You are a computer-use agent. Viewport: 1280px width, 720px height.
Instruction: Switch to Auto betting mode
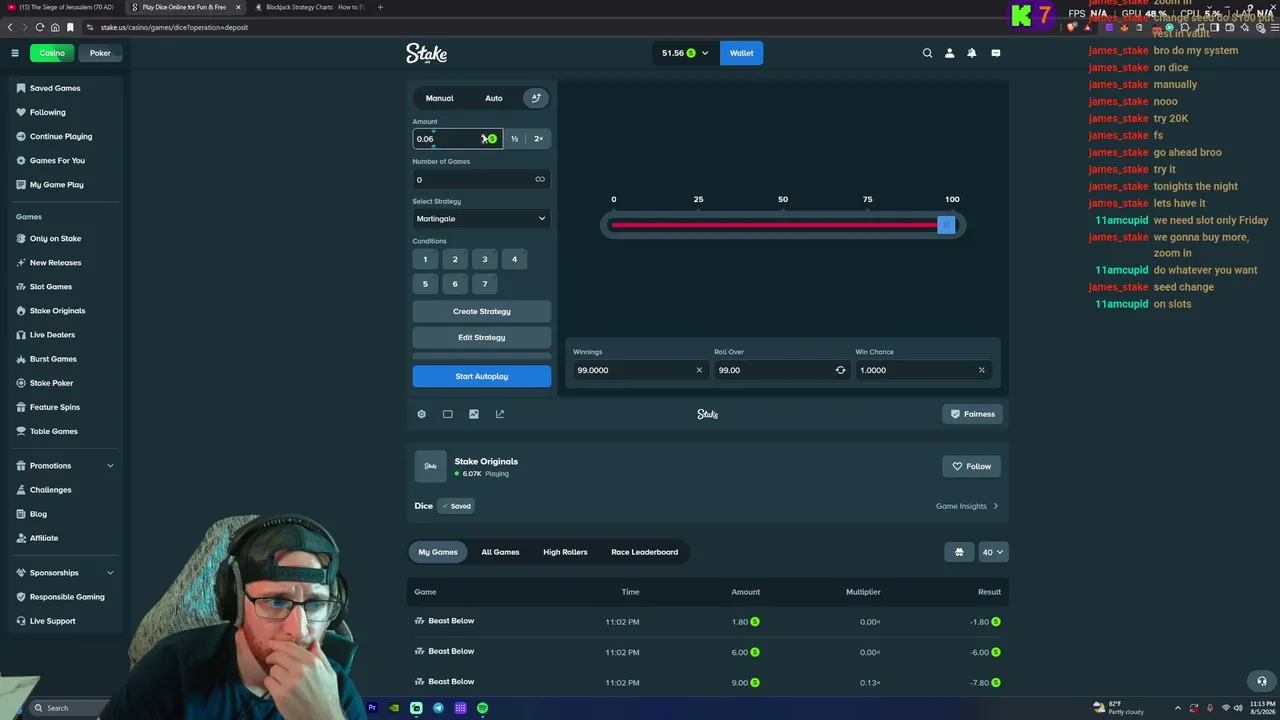pyautogui.click(x=494, y=98)
